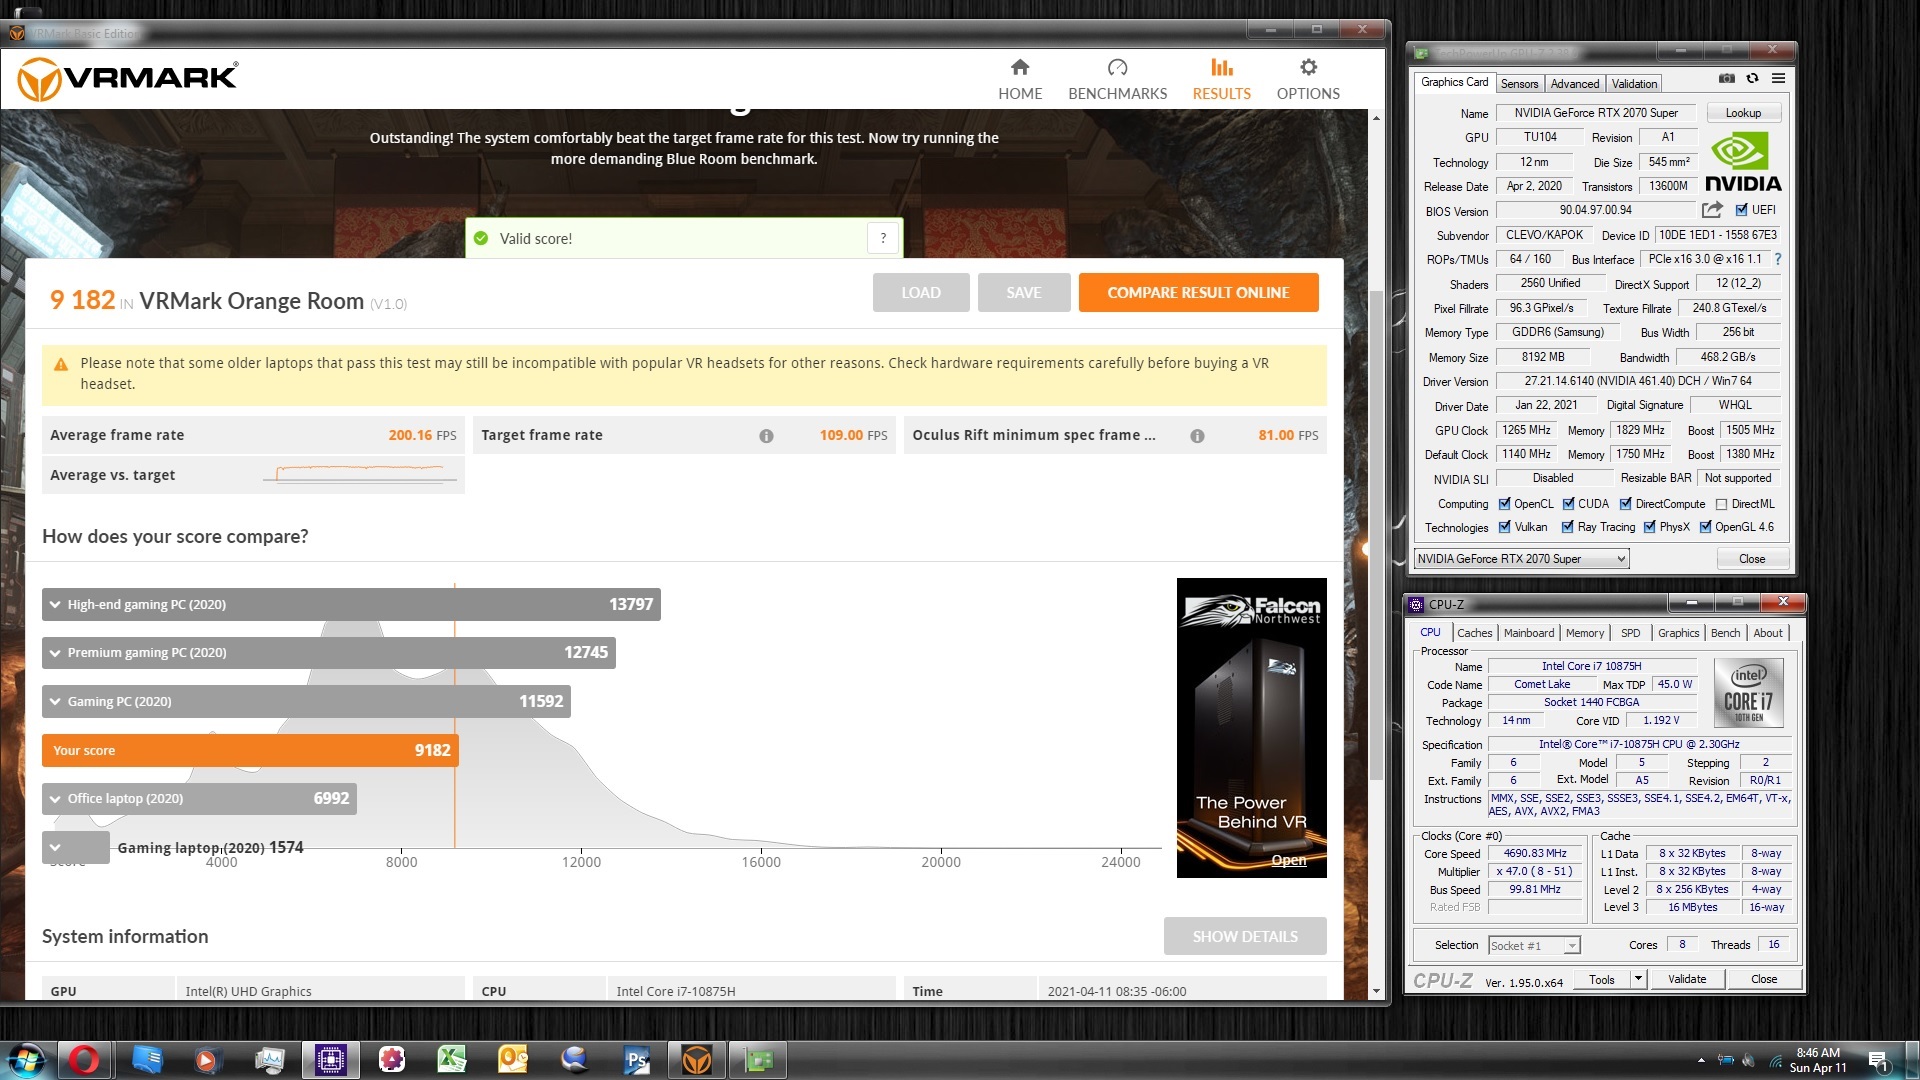Toggle the Ray Tracing checkbox
The height and width of the screenshot is (1080, 1920).
click(x=1568, y=527)
